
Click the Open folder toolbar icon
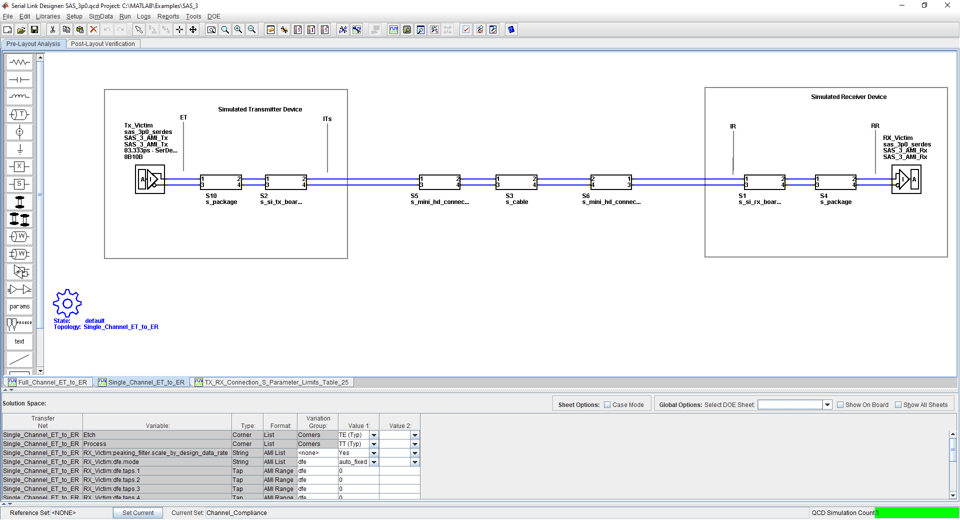(x=21, y=29)
